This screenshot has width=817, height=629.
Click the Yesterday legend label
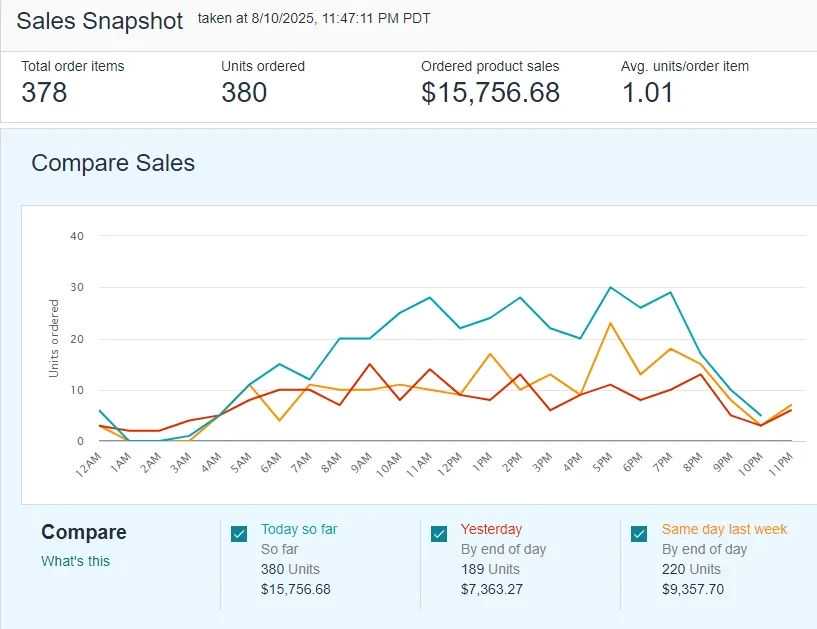pos(491,529)
